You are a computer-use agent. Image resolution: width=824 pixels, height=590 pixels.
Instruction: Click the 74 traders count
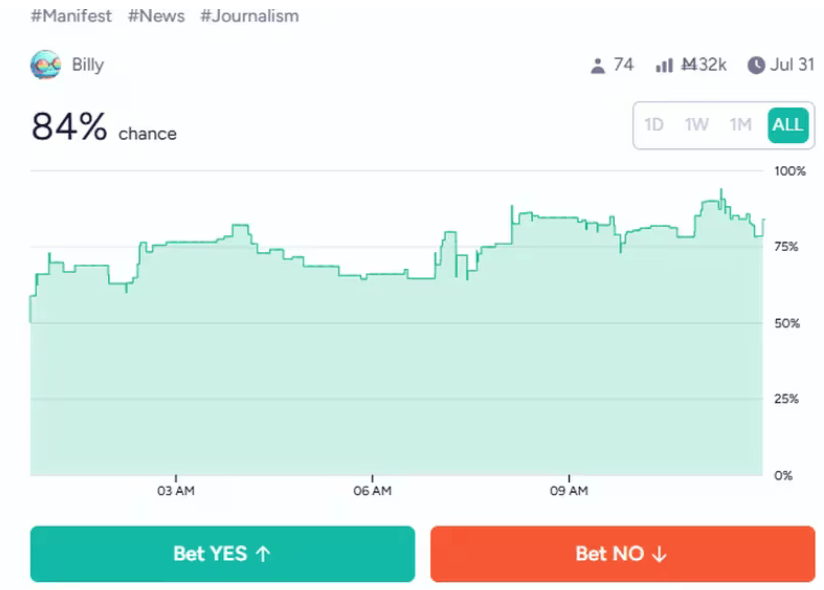tap(624, 65)
